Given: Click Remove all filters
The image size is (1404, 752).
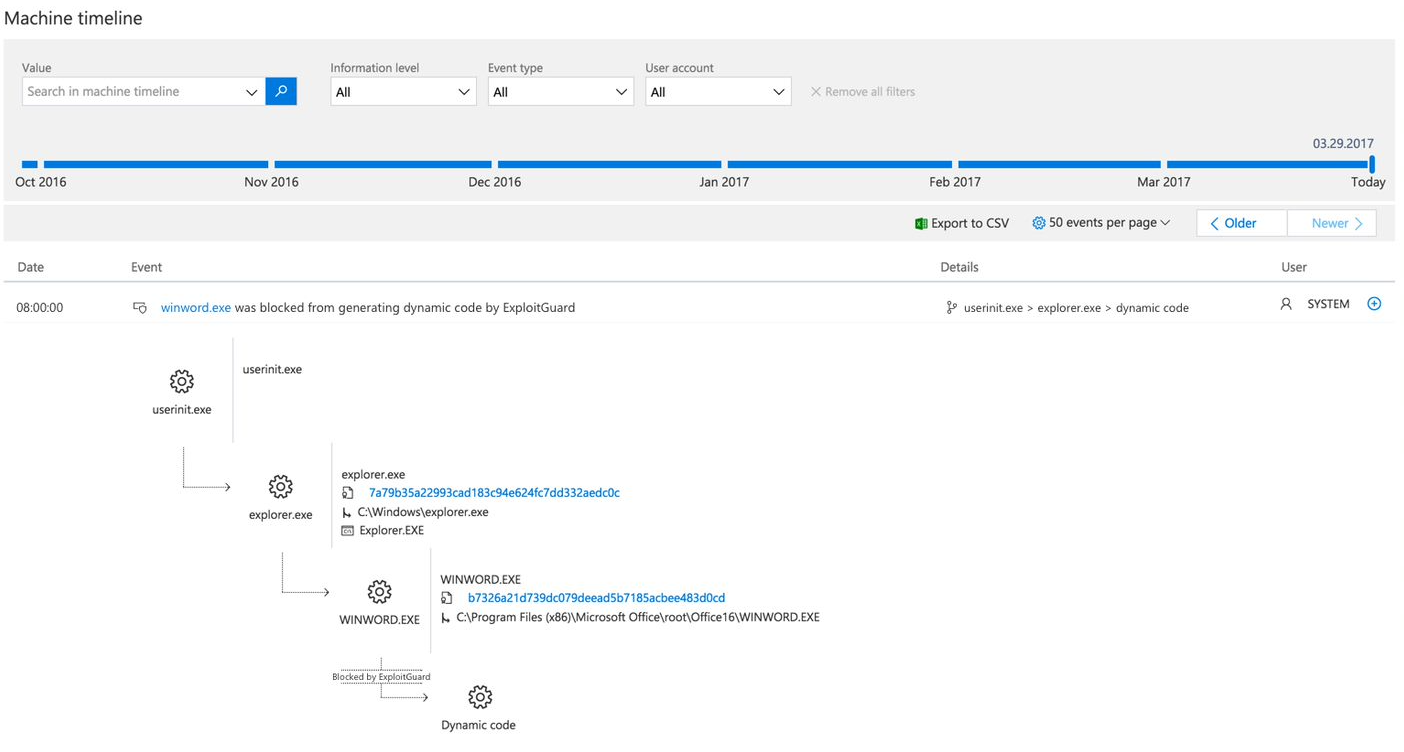Looking at the screenshot, I should coord(862,91).
